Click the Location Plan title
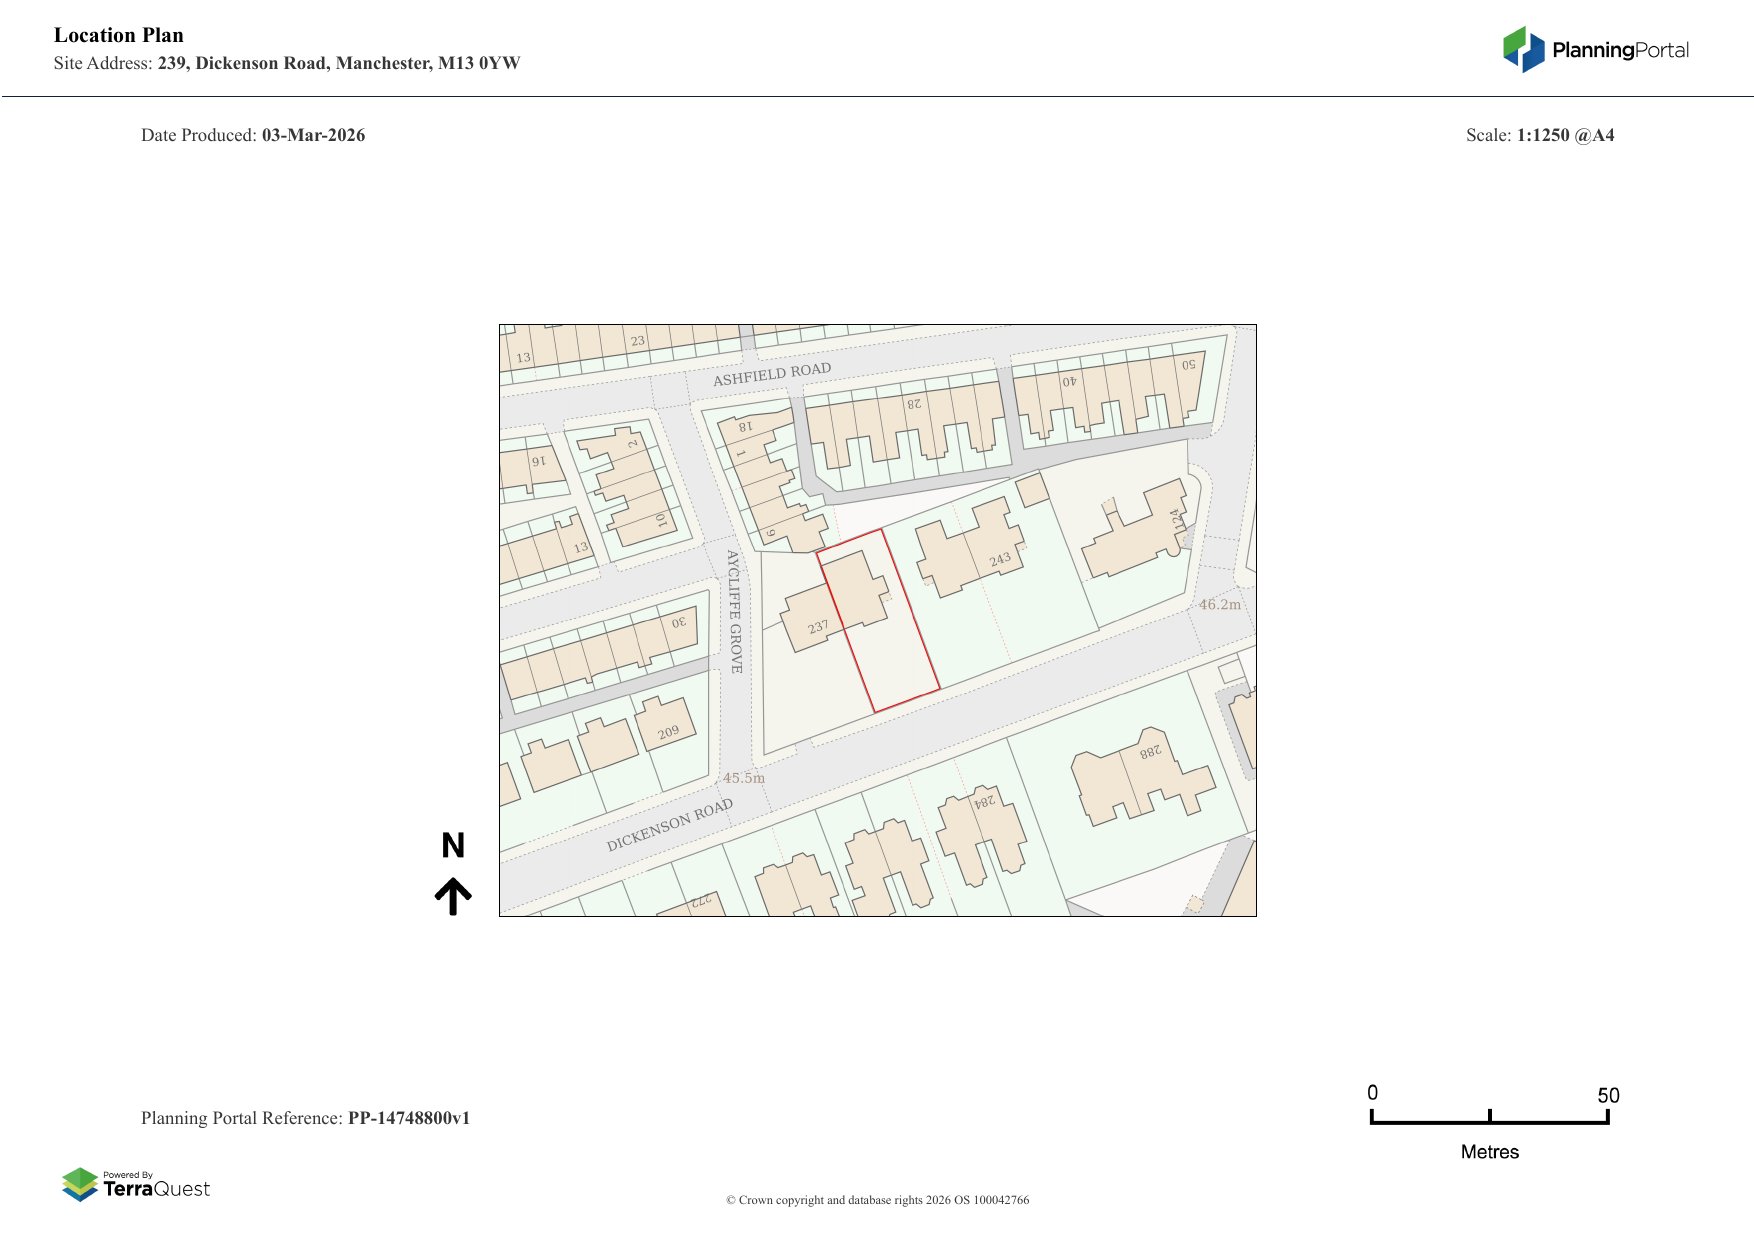 [x=119, y=35]
